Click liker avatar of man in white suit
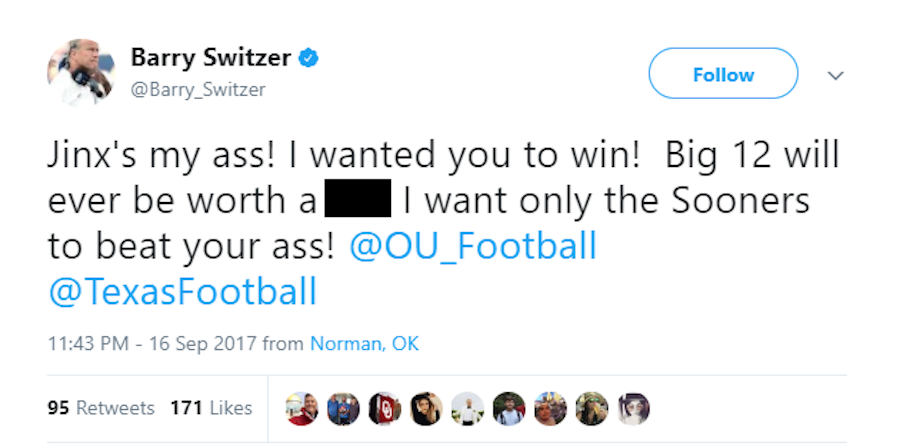The image size is (900, 446). 467,408
